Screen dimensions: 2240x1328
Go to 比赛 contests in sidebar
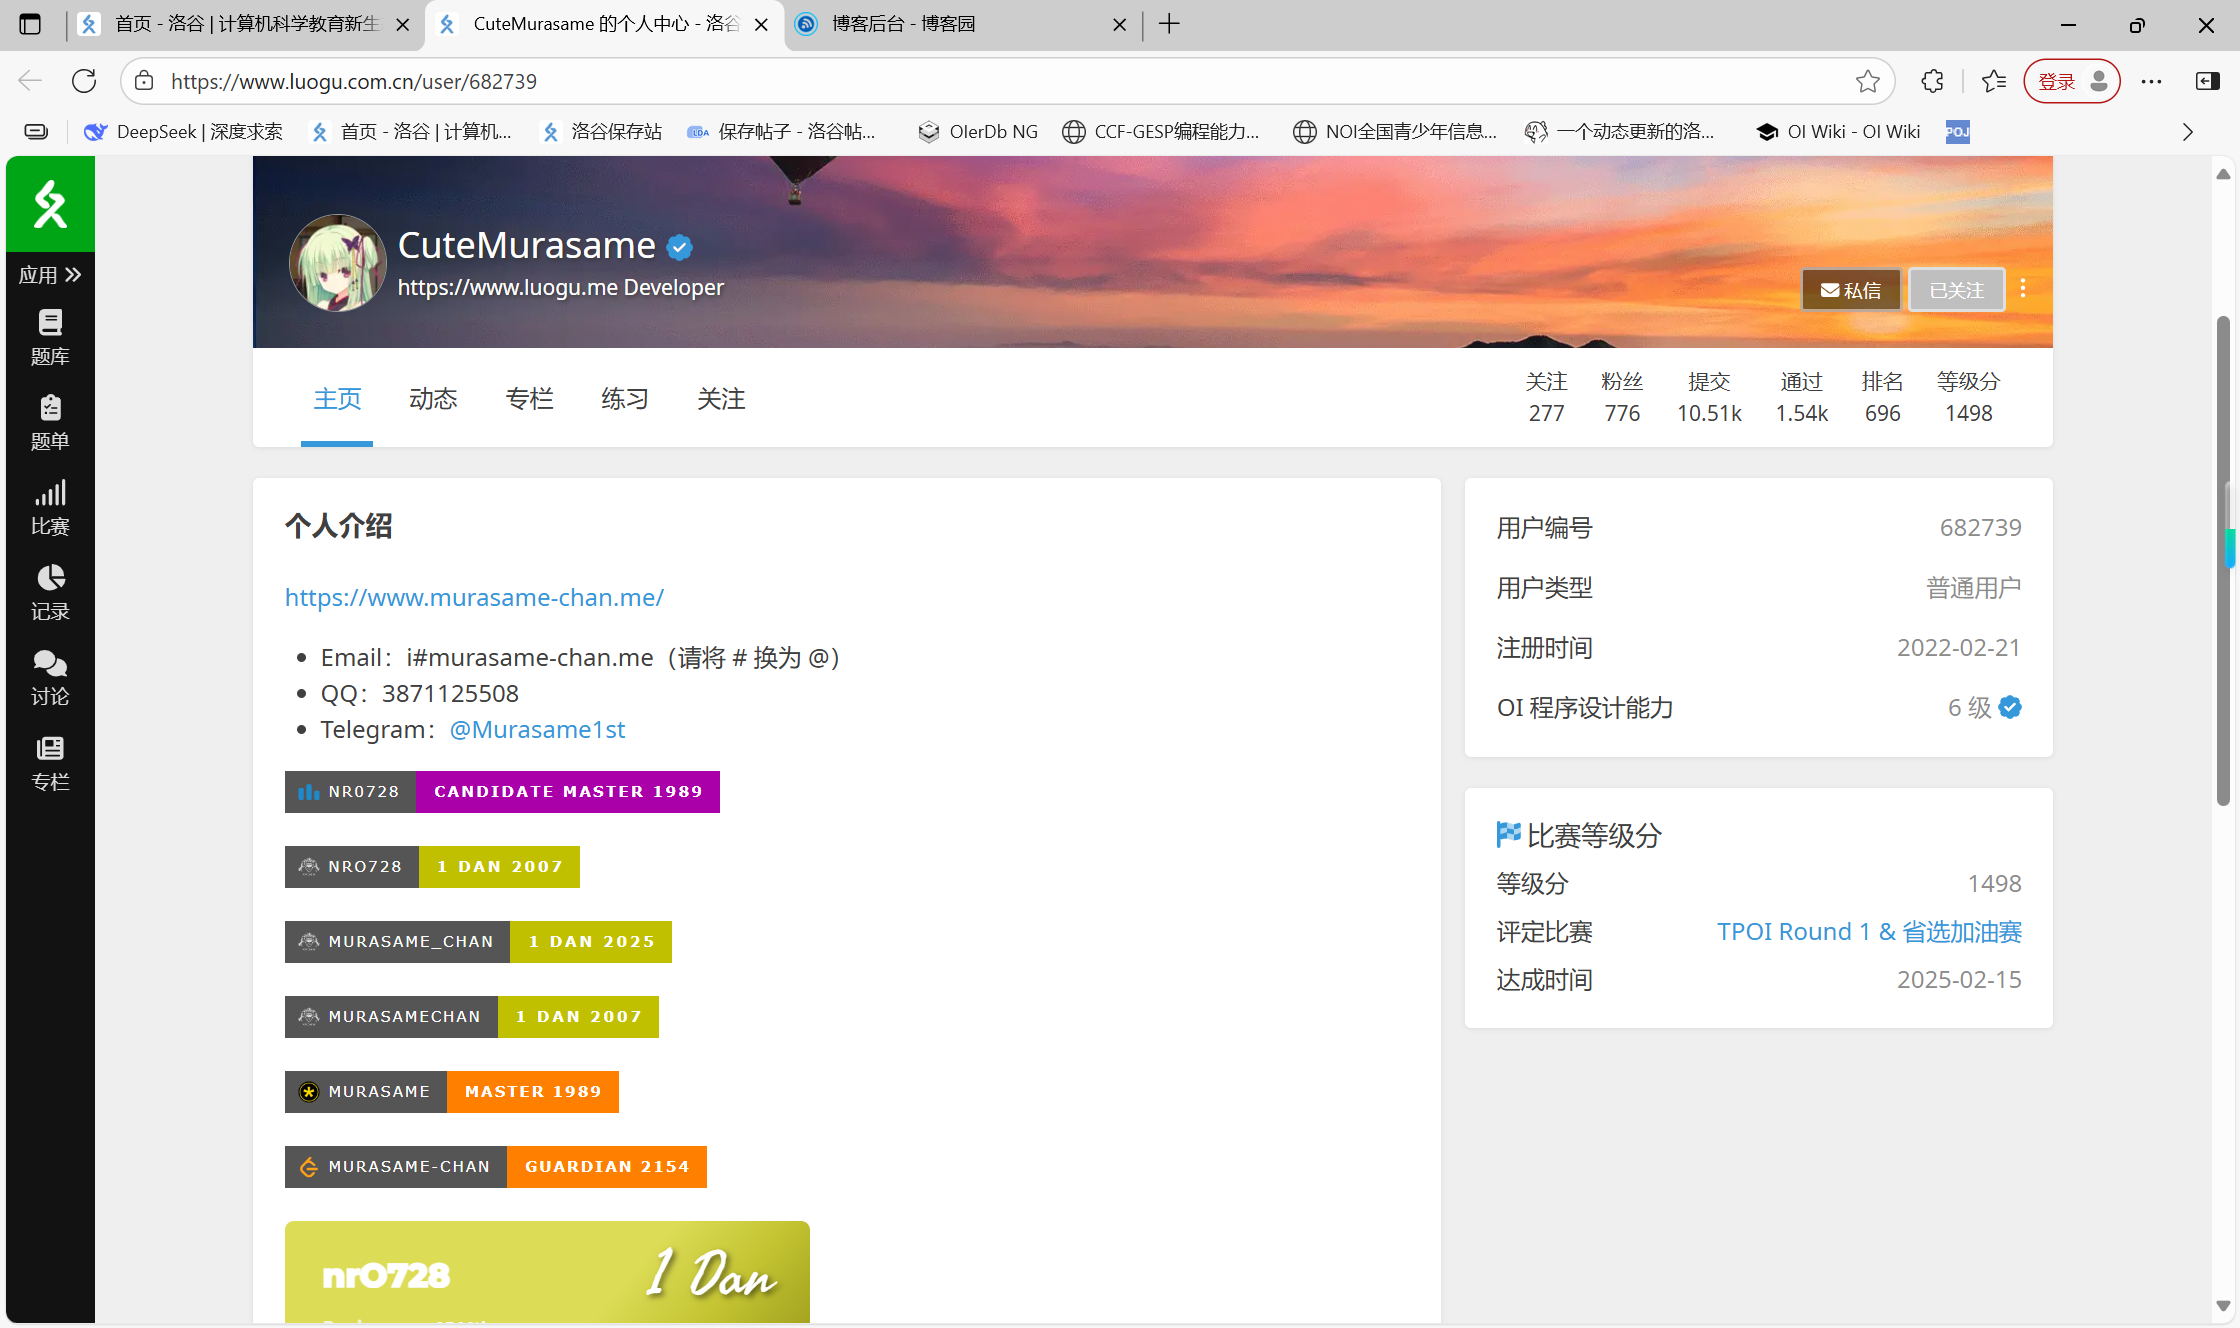coord(50,507)
